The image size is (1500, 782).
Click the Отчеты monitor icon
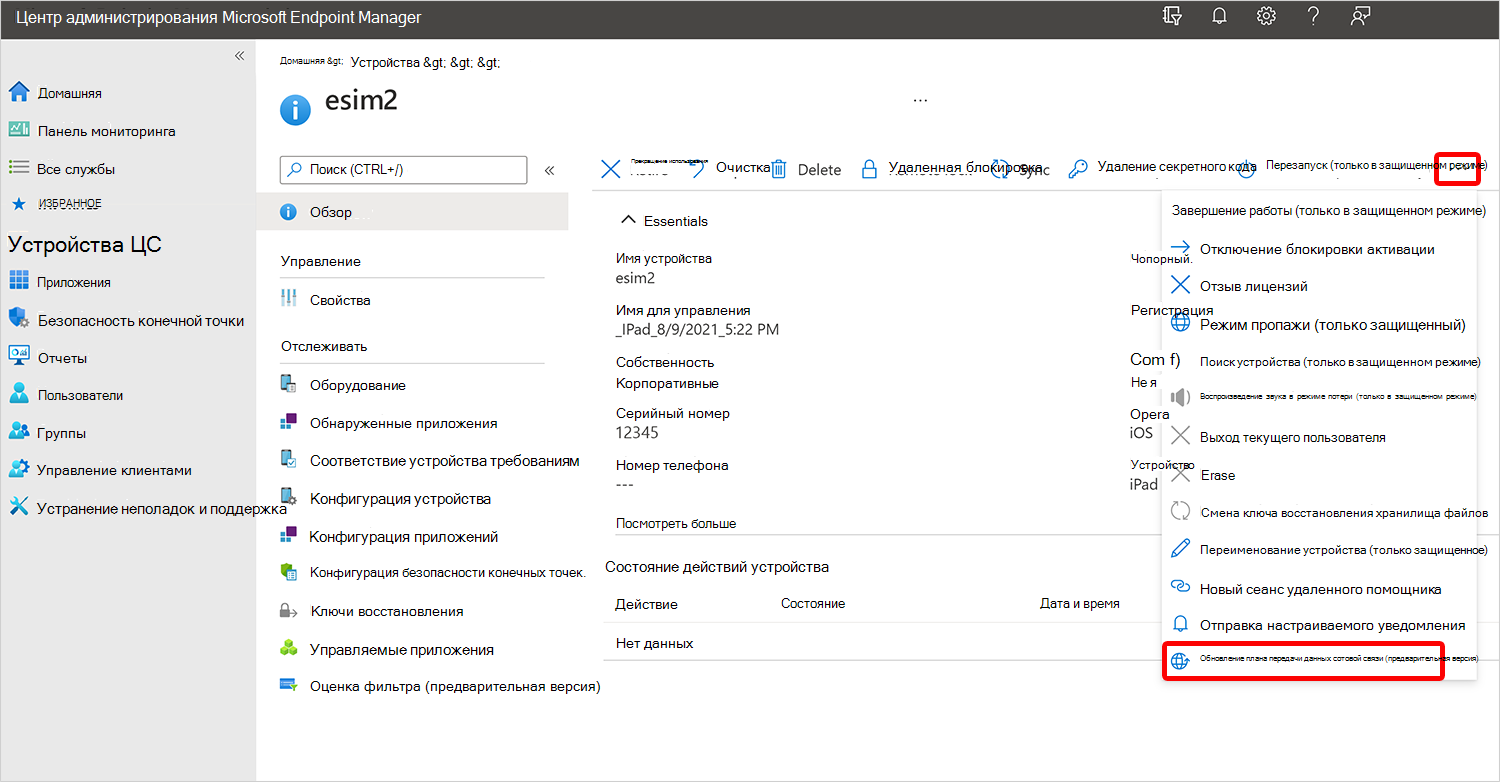(x=19, y=356)
